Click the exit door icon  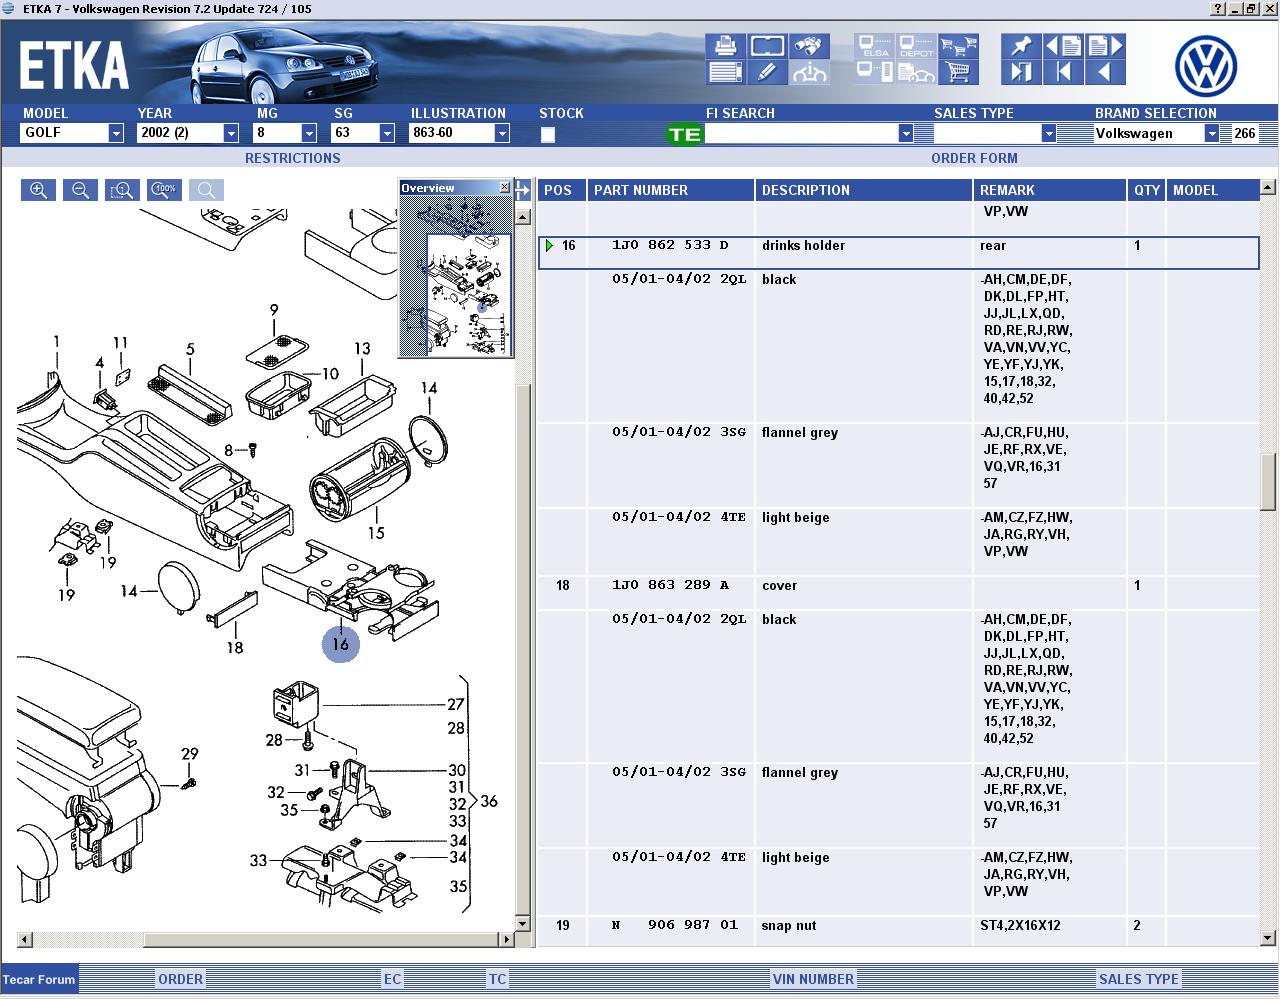tap(1021, 72)
